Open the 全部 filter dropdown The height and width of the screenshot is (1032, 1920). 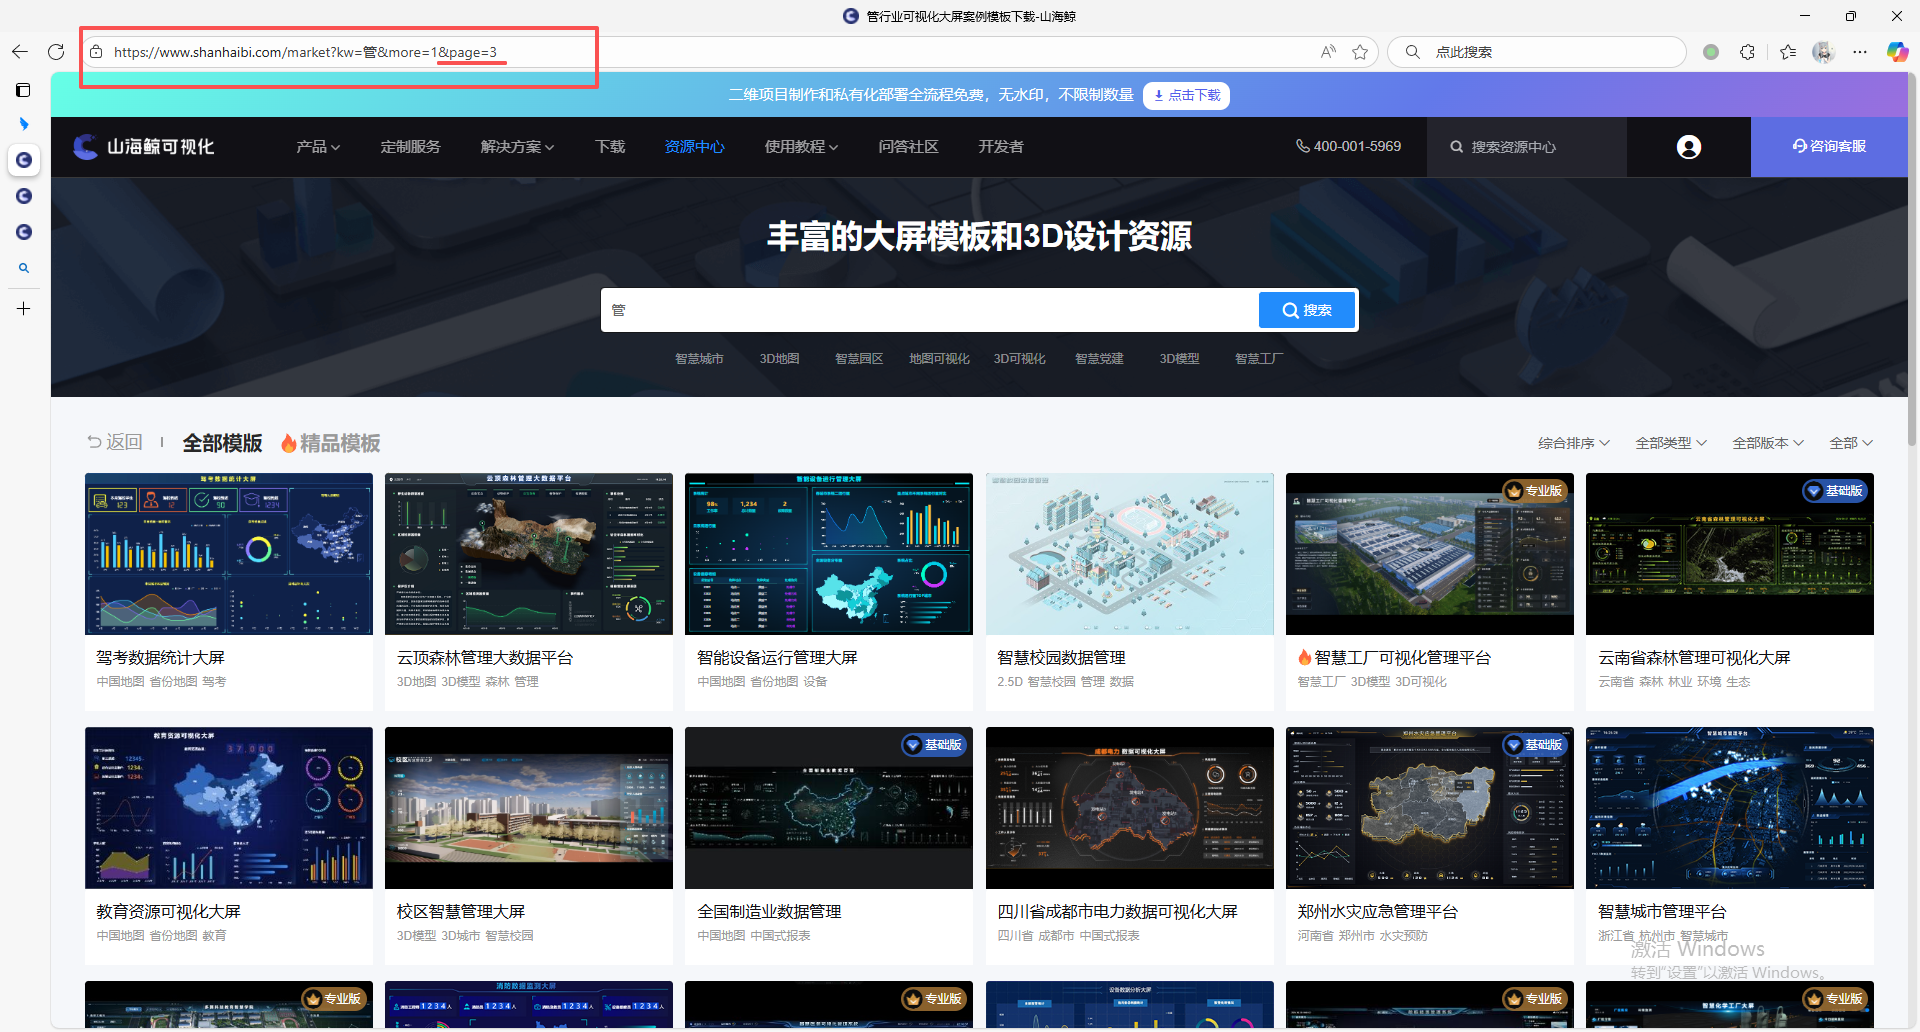(1851, 443)
